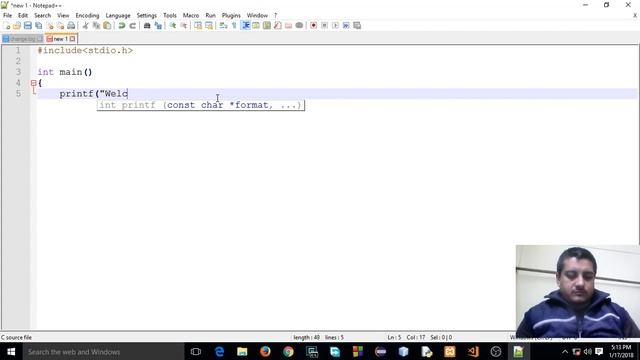Toggle the Indent Guide toolbar button
Image resolution: width=640 pixels, height=360 pixels.
coord(246,26)
